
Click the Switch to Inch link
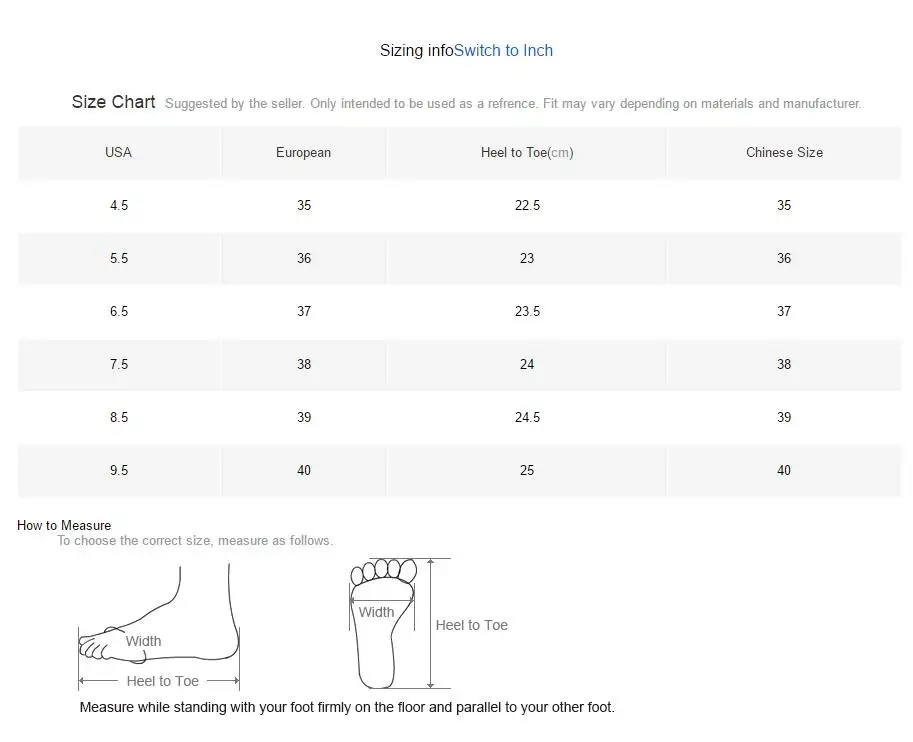pyautogui.click(x=503, y=51)
